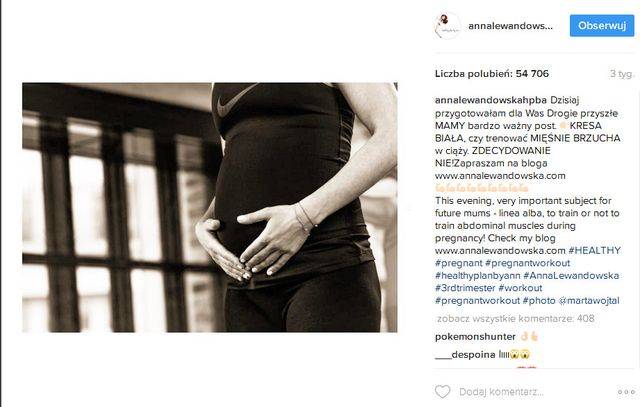Open the #AnnaLewandowska hashtag
Viewport: 640px width, 407px height.
571,276
